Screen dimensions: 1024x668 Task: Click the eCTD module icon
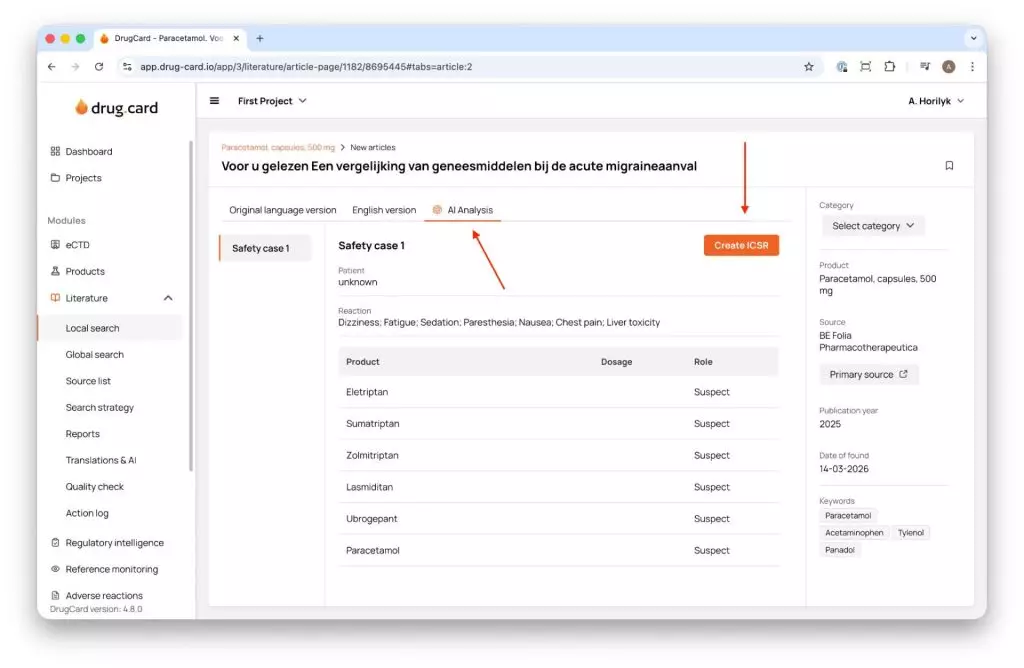[56, 245]
